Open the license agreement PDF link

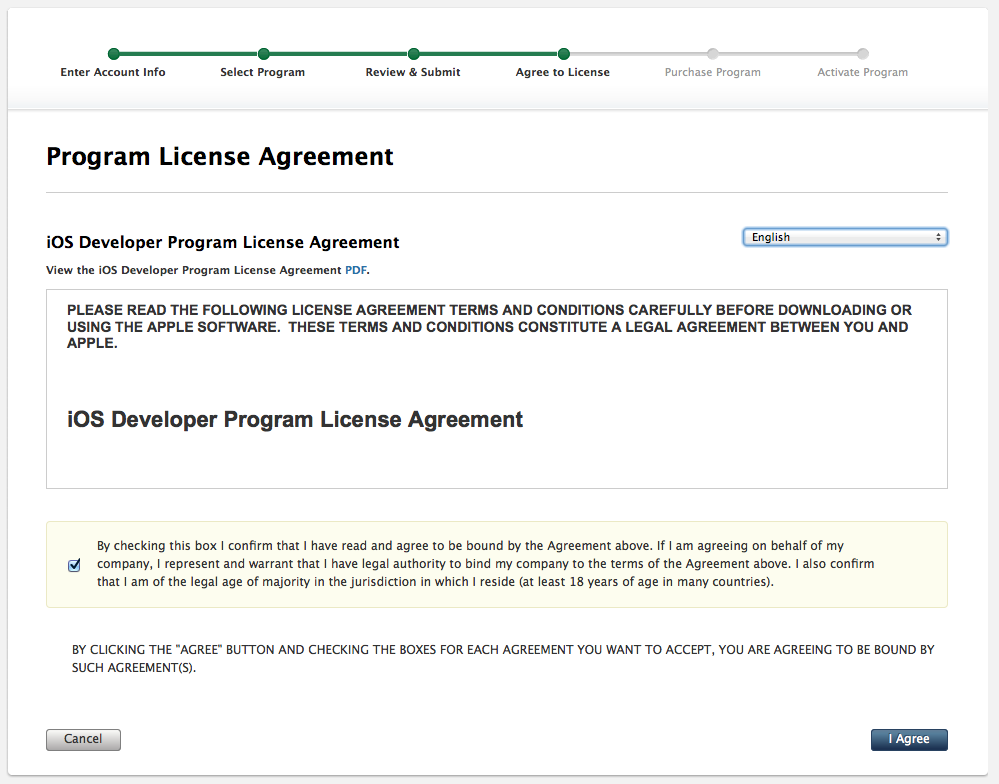[x=356, y=270]
